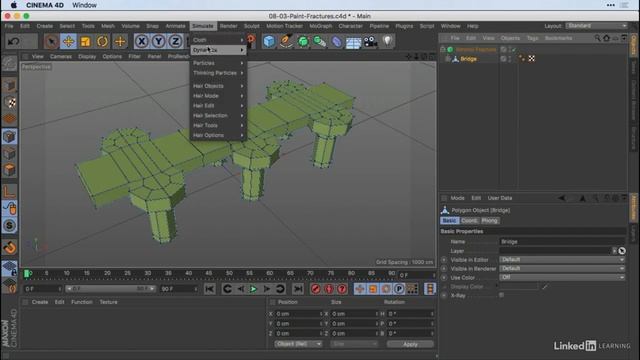Switch to Points mode in left palette
Image resolution: width=640 pixels, height=360 pixels.
pos(9,136)
